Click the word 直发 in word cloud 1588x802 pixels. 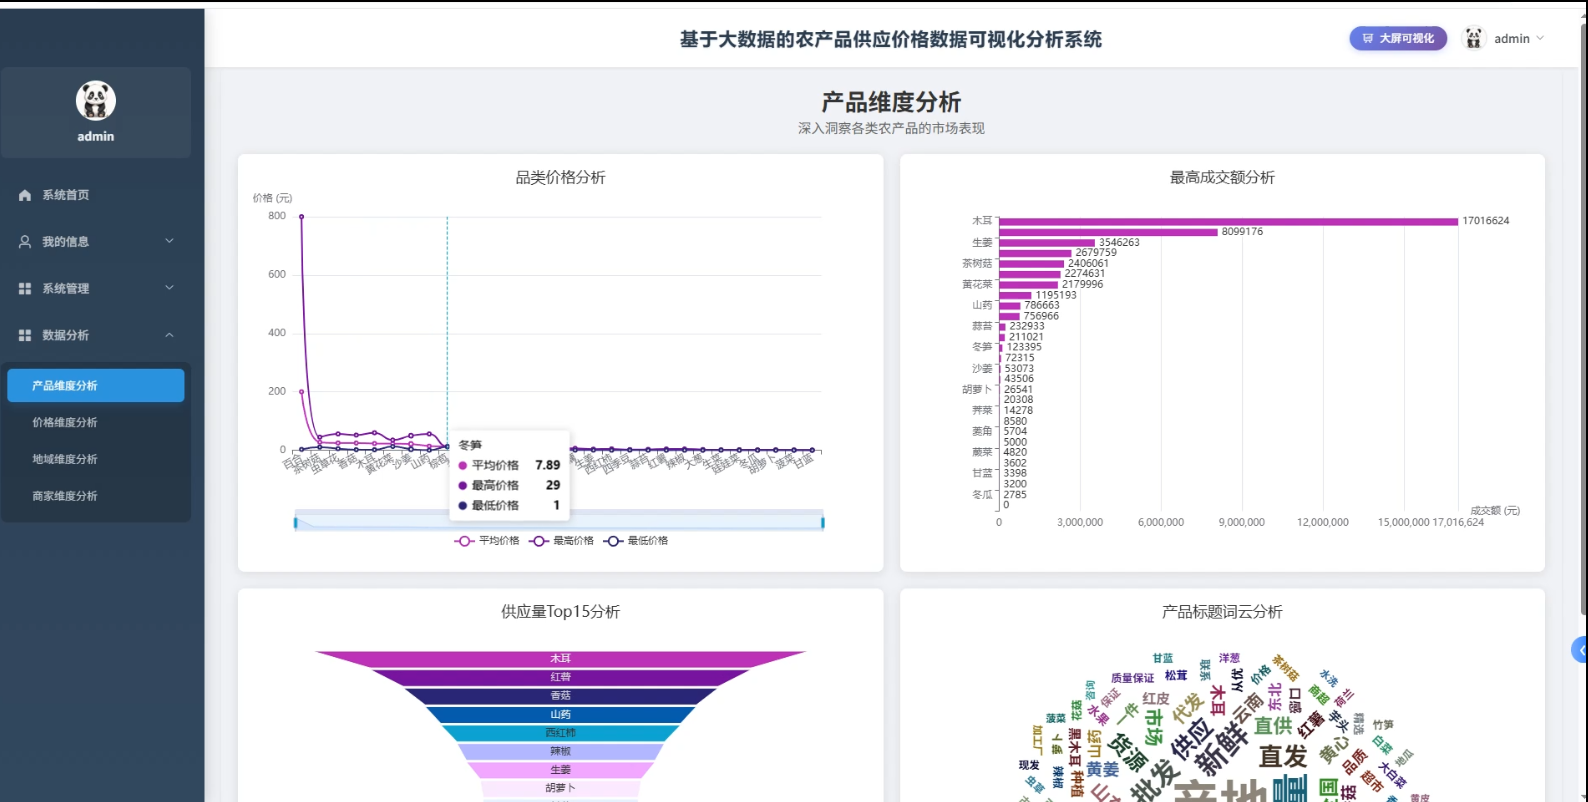pos(1284,757)
